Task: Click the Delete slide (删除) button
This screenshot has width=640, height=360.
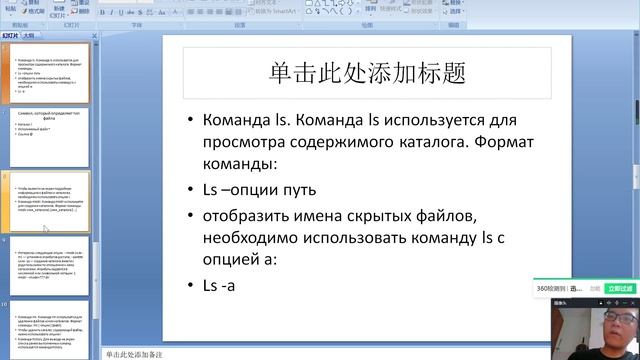Action: tap(80, 11)
